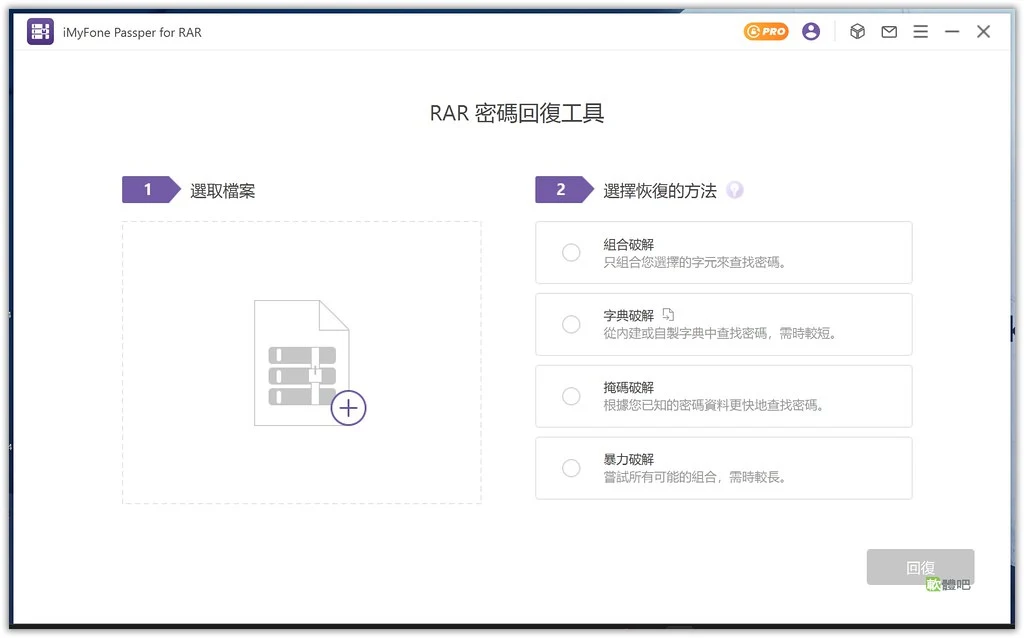
Task: Click the iMyFone Passper app logo icon
Action: (40, 31)
